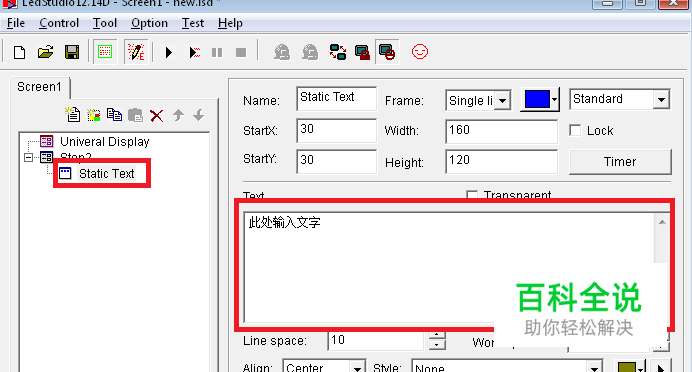Click the Timer button
The height and width of the screenshot is (372, 692).
tap(620, 162)
